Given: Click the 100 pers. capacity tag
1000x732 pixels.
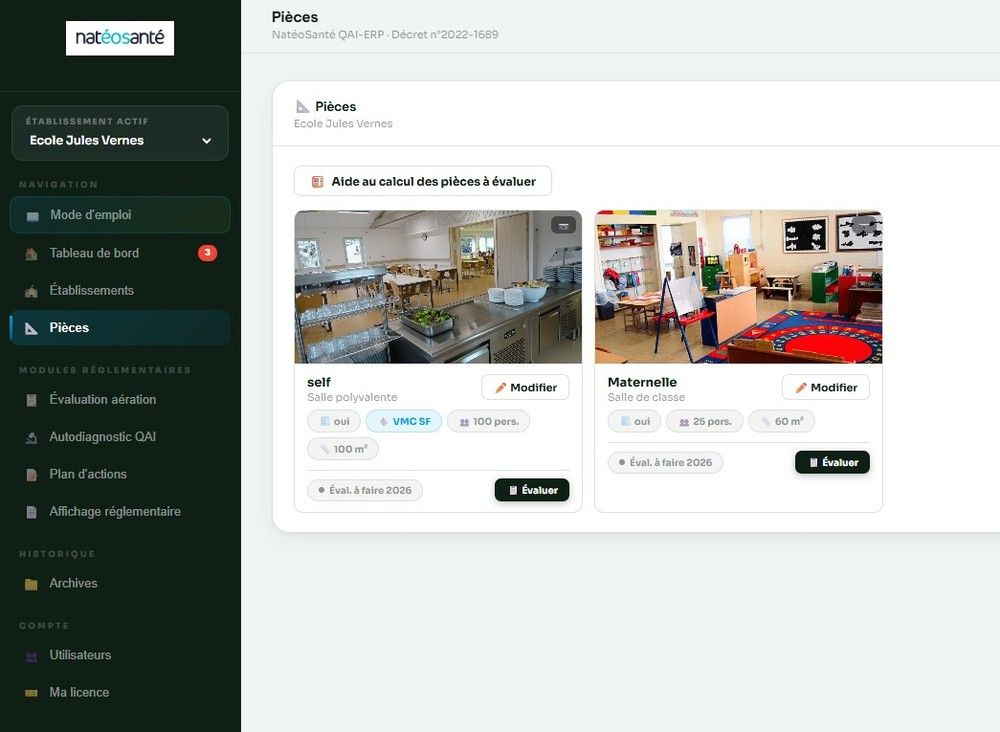Looking at the screenshot, I should tap(489, 421).
